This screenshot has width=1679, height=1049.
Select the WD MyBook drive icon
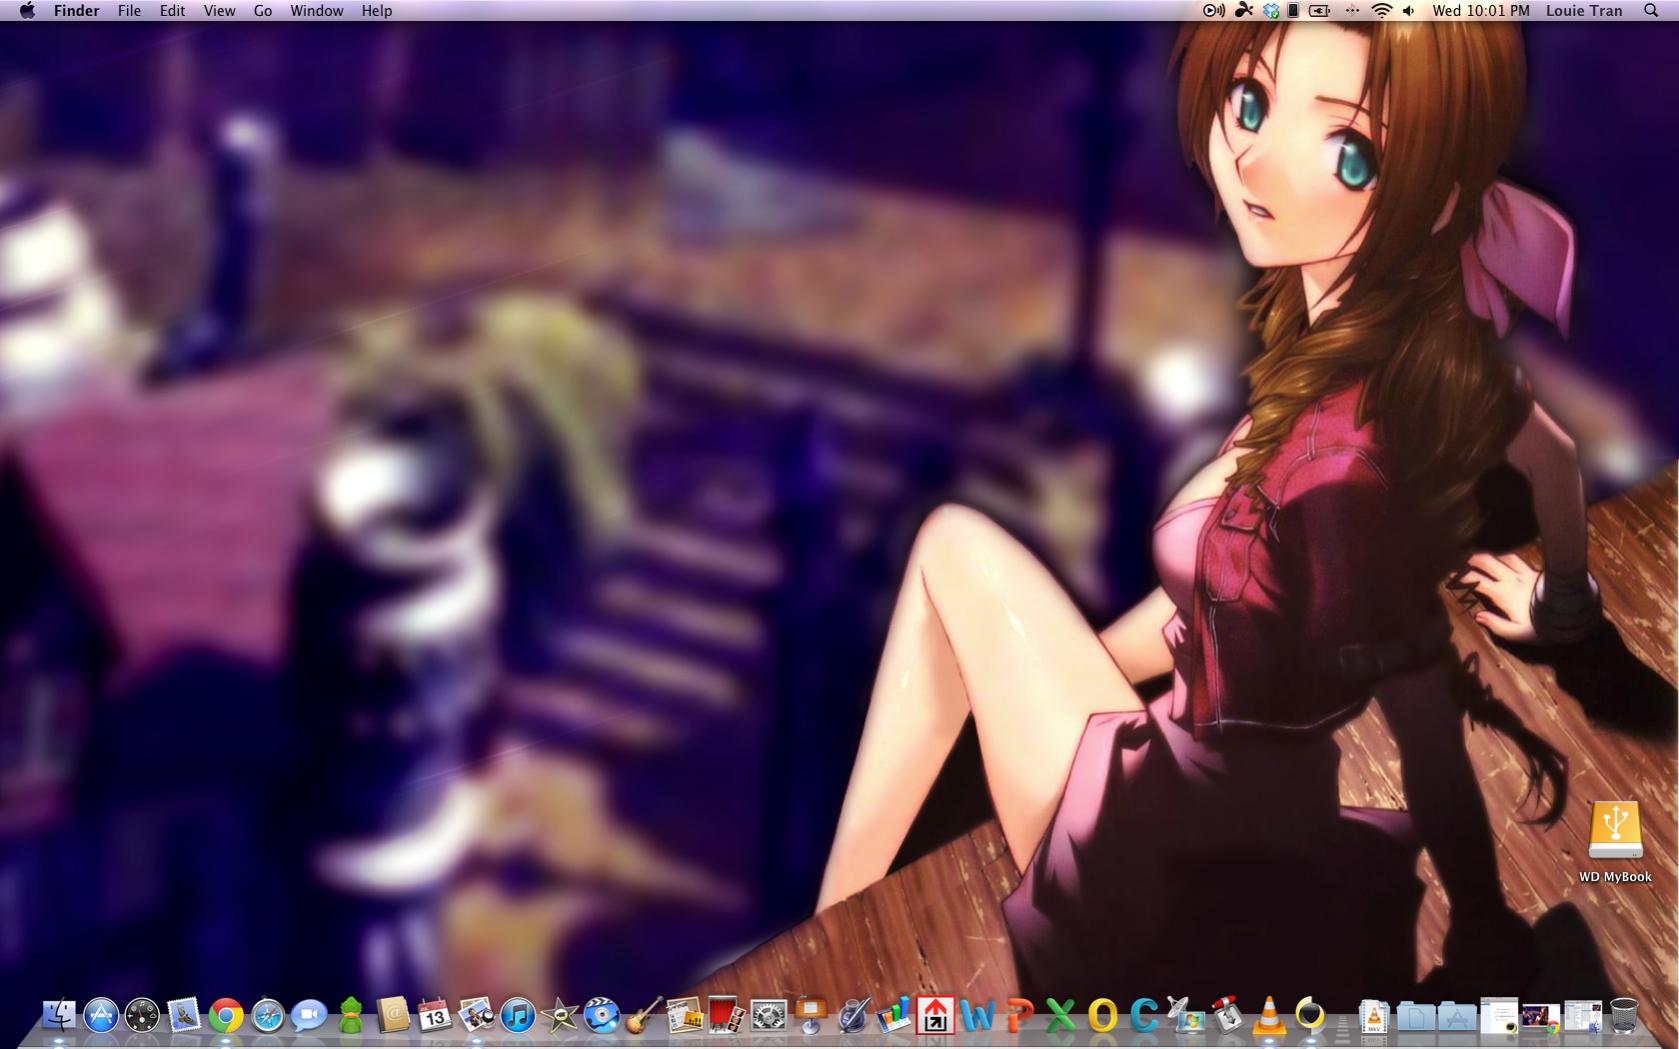point(1615,829)
